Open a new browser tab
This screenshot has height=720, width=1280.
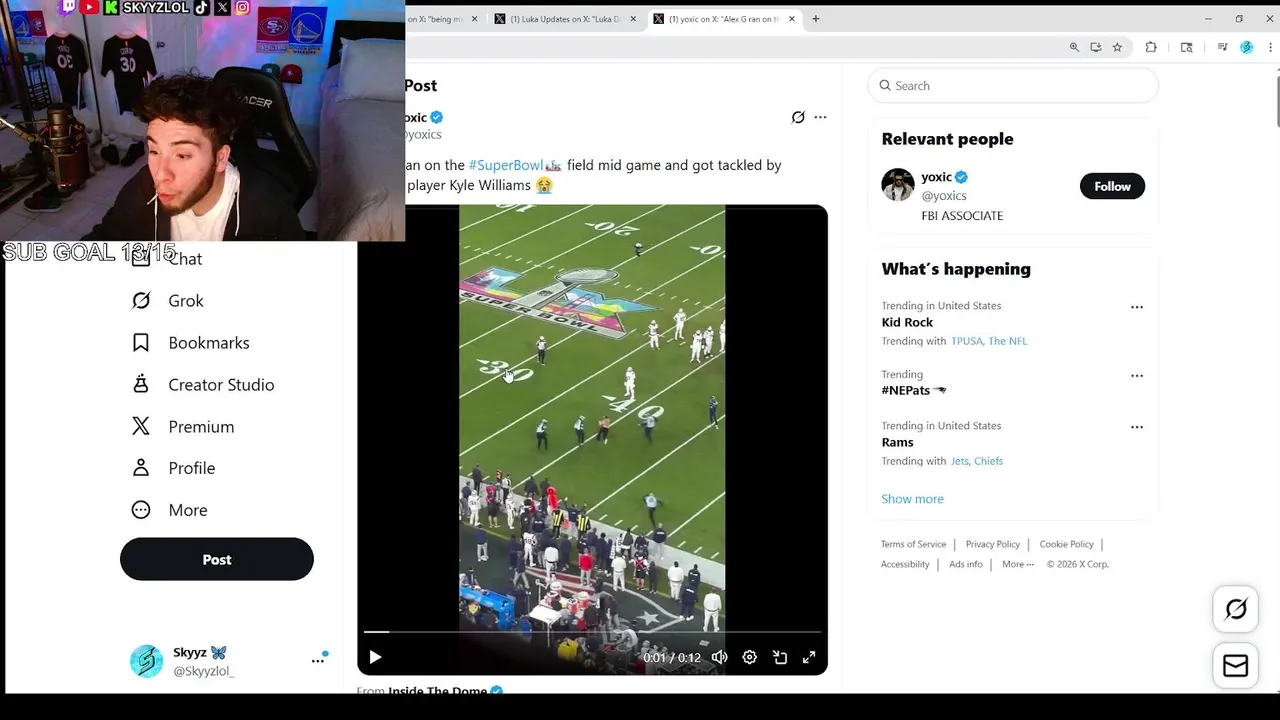pos(816,19)
